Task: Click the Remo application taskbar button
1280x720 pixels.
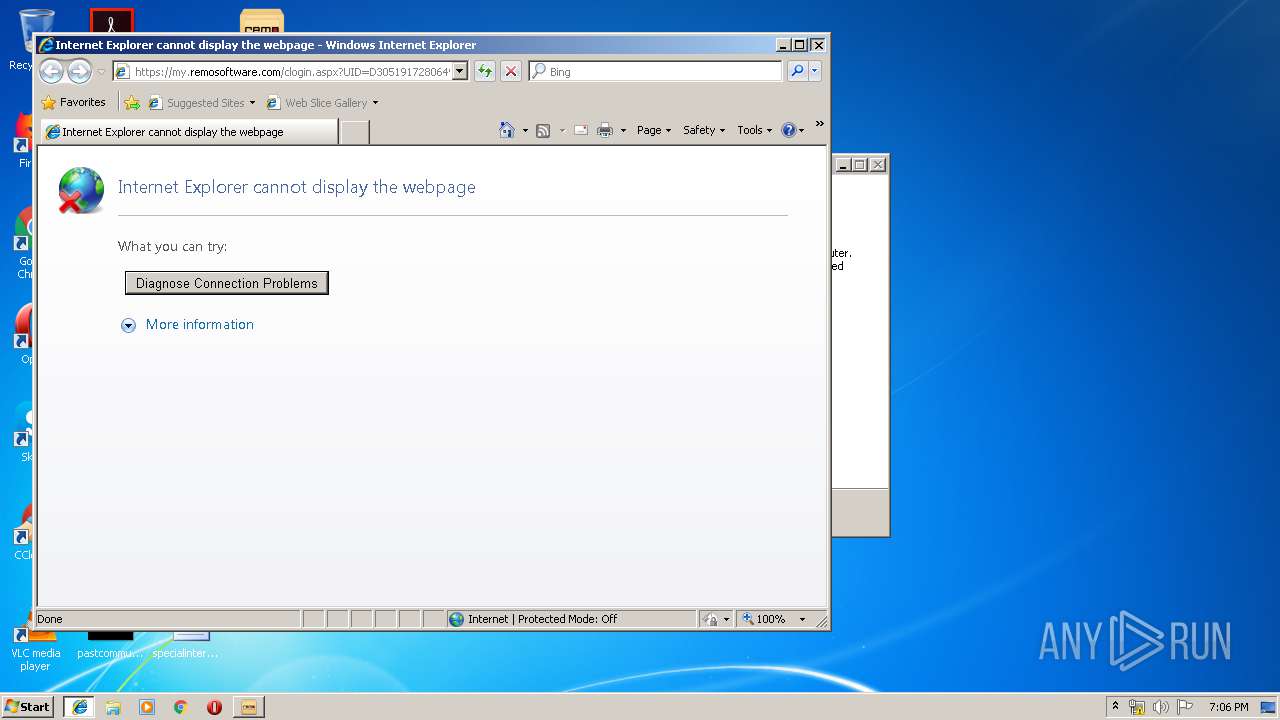Action: coord(249,707)
